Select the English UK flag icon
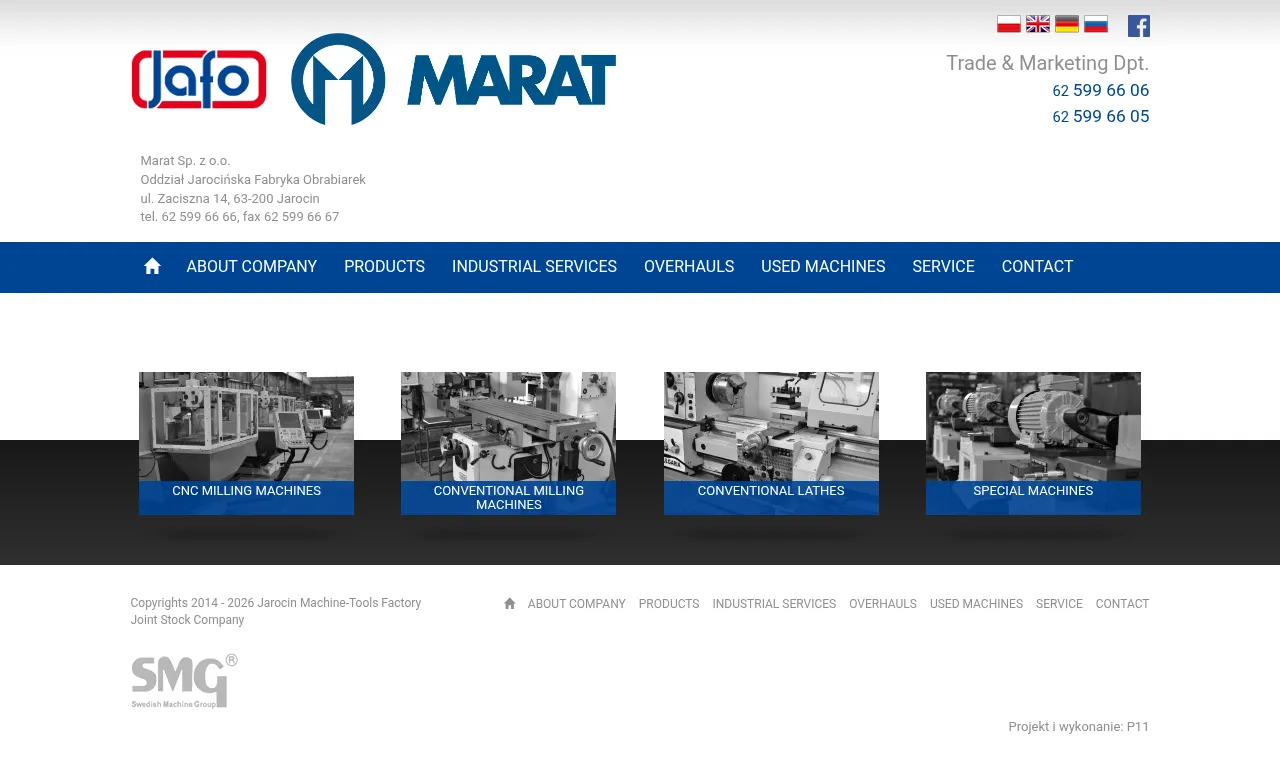Viewport: 1280px width, 776px height. 1038,24
